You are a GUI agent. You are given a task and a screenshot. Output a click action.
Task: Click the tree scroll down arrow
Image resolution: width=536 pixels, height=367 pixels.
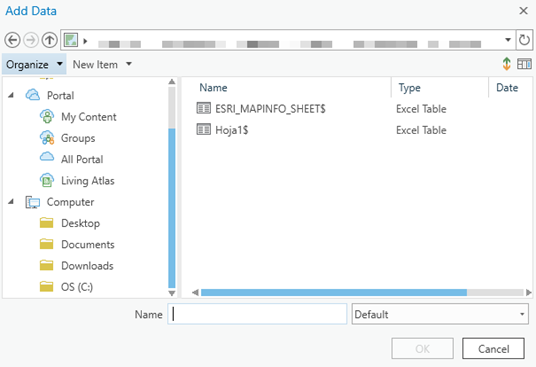tap(172, 293)
